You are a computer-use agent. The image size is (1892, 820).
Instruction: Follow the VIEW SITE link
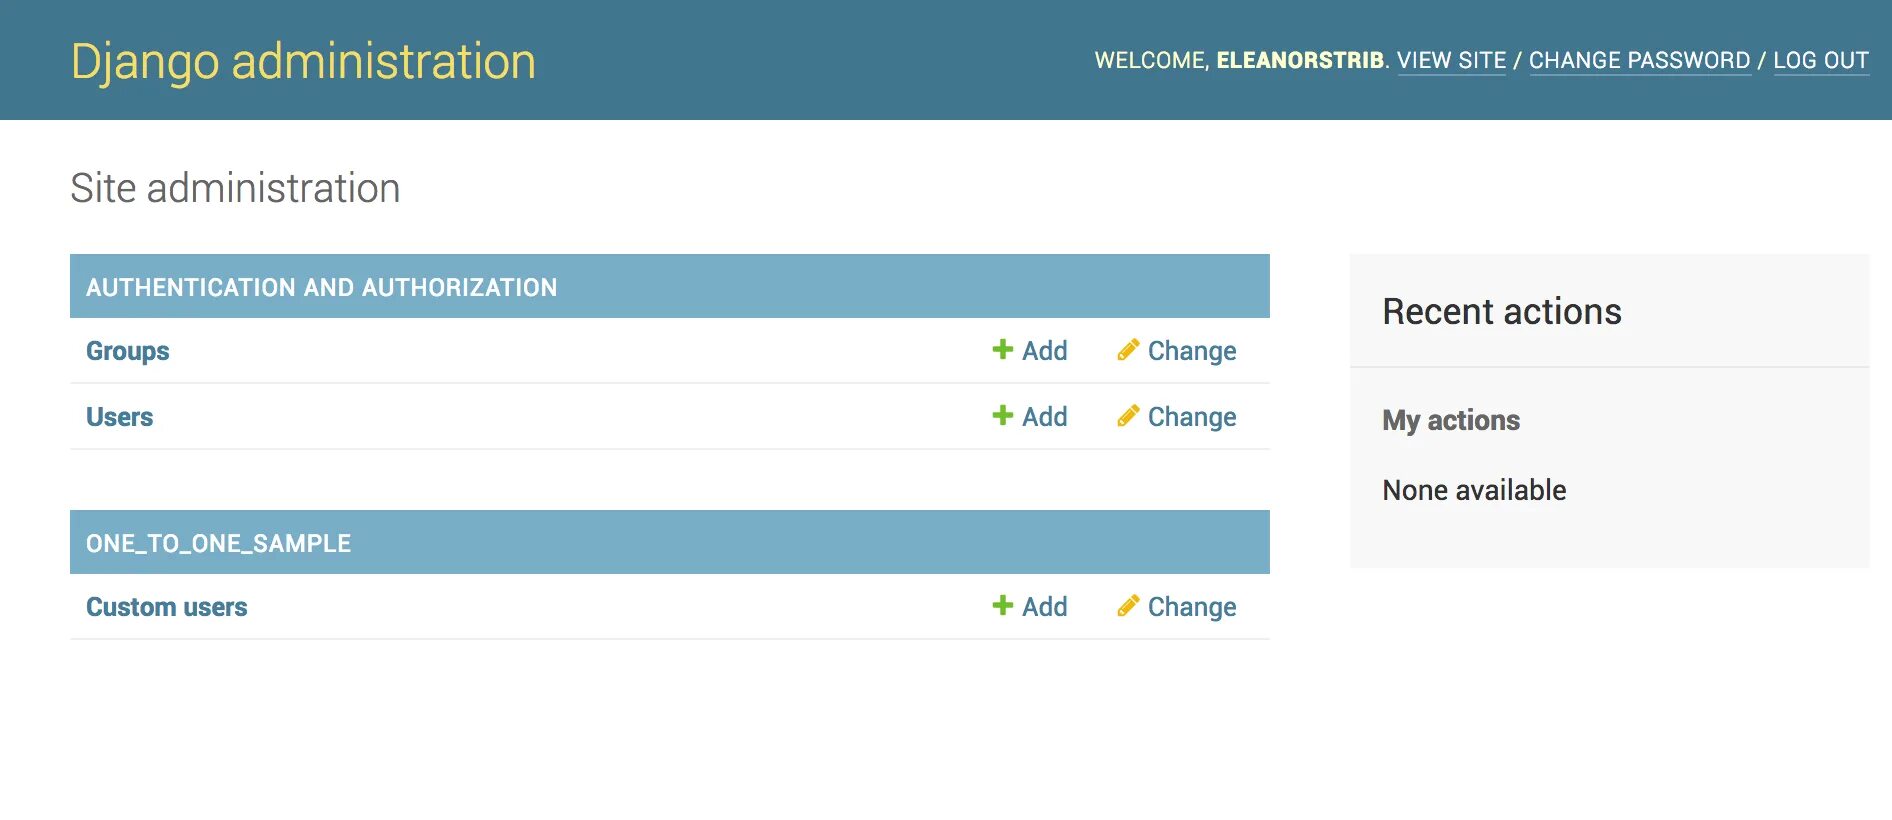coord(1451,60)
